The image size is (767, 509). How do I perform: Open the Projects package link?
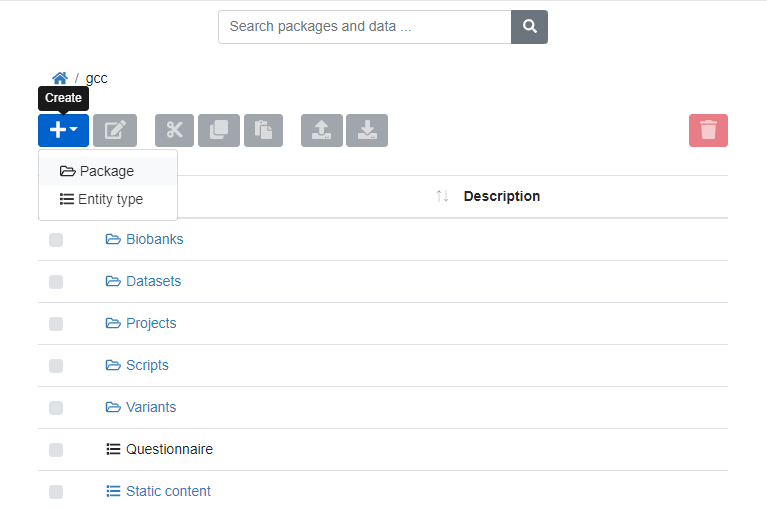pos(150,323)
